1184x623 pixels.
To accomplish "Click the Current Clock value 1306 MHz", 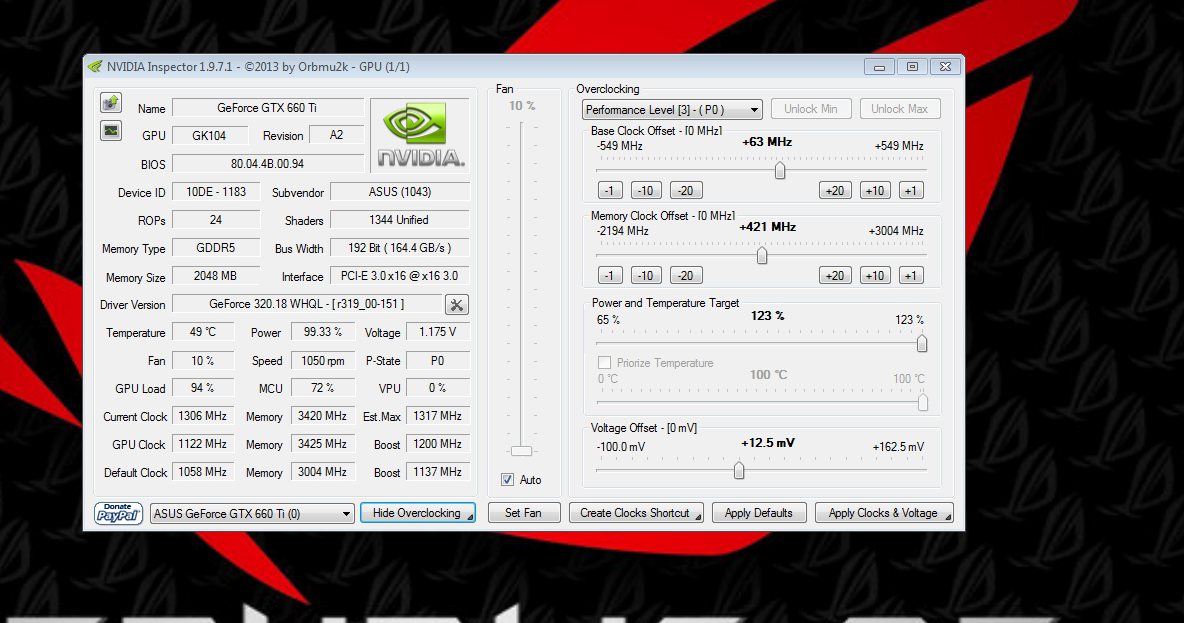I will tap(202, 416).
